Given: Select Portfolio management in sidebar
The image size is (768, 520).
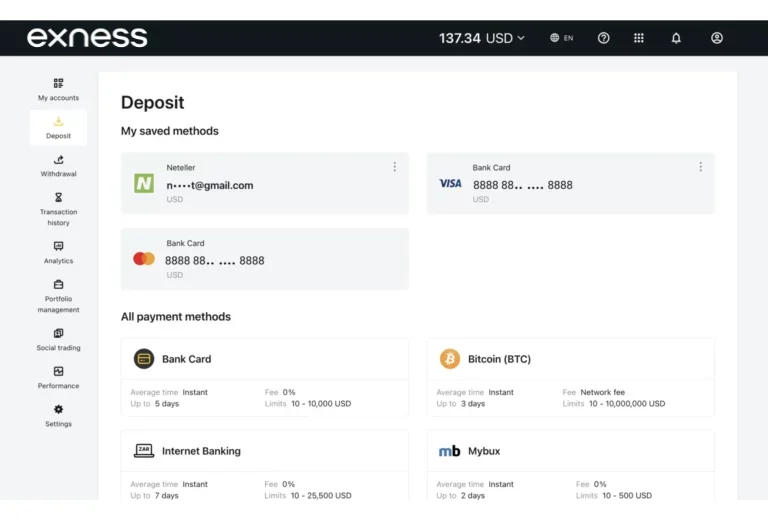Looking at the screenshot, I should [58, 295].
